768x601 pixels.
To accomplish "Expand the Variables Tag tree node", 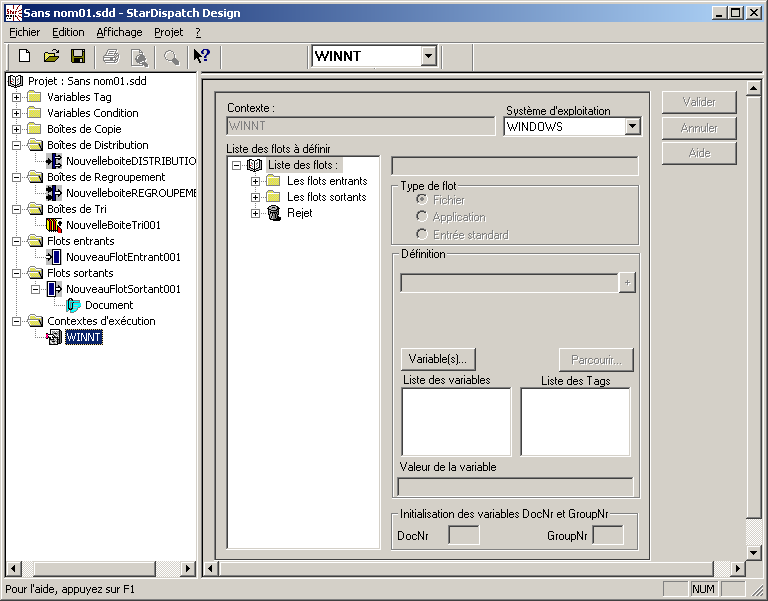I will point(16,98).
